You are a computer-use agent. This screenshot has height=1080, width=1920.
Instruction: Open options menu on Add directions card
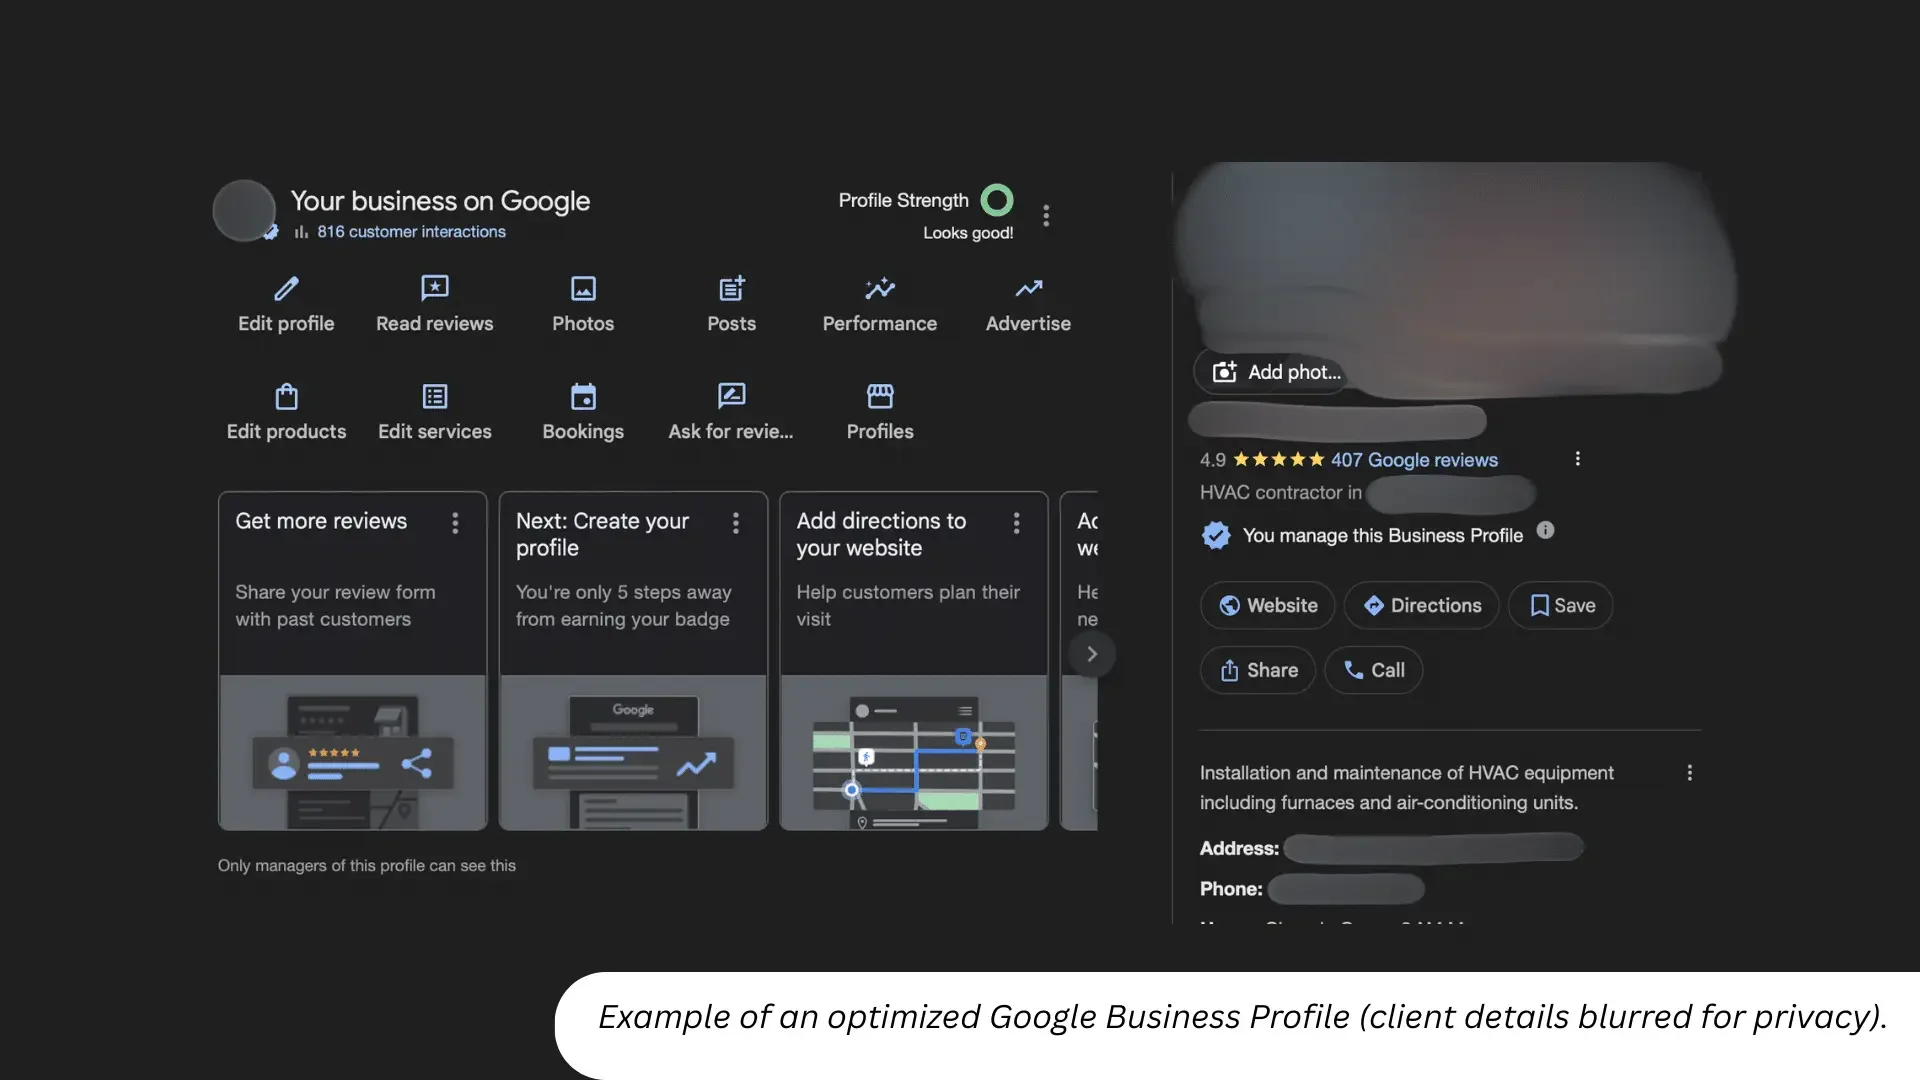(1016, 523)
